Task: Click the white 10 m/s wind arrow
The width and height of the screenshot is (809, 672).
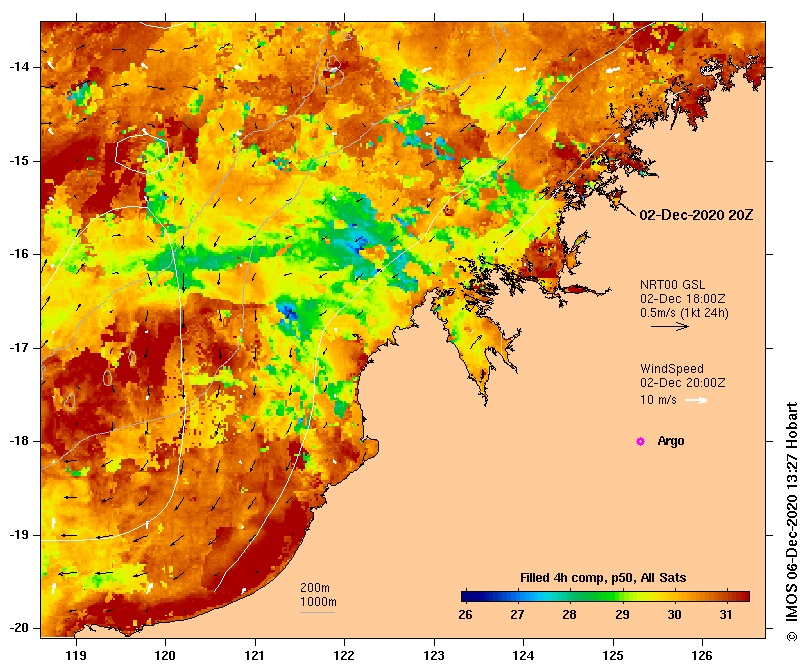Action: click(696, 400)
